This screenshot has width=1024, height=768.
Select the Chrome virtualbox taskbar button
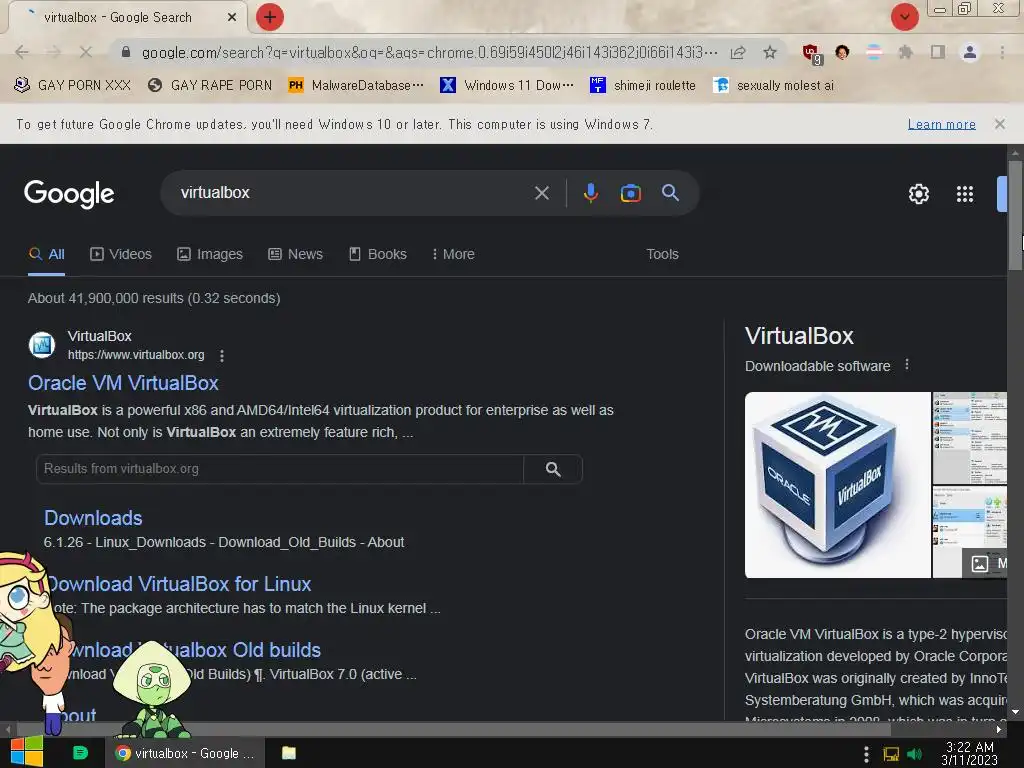185,753
